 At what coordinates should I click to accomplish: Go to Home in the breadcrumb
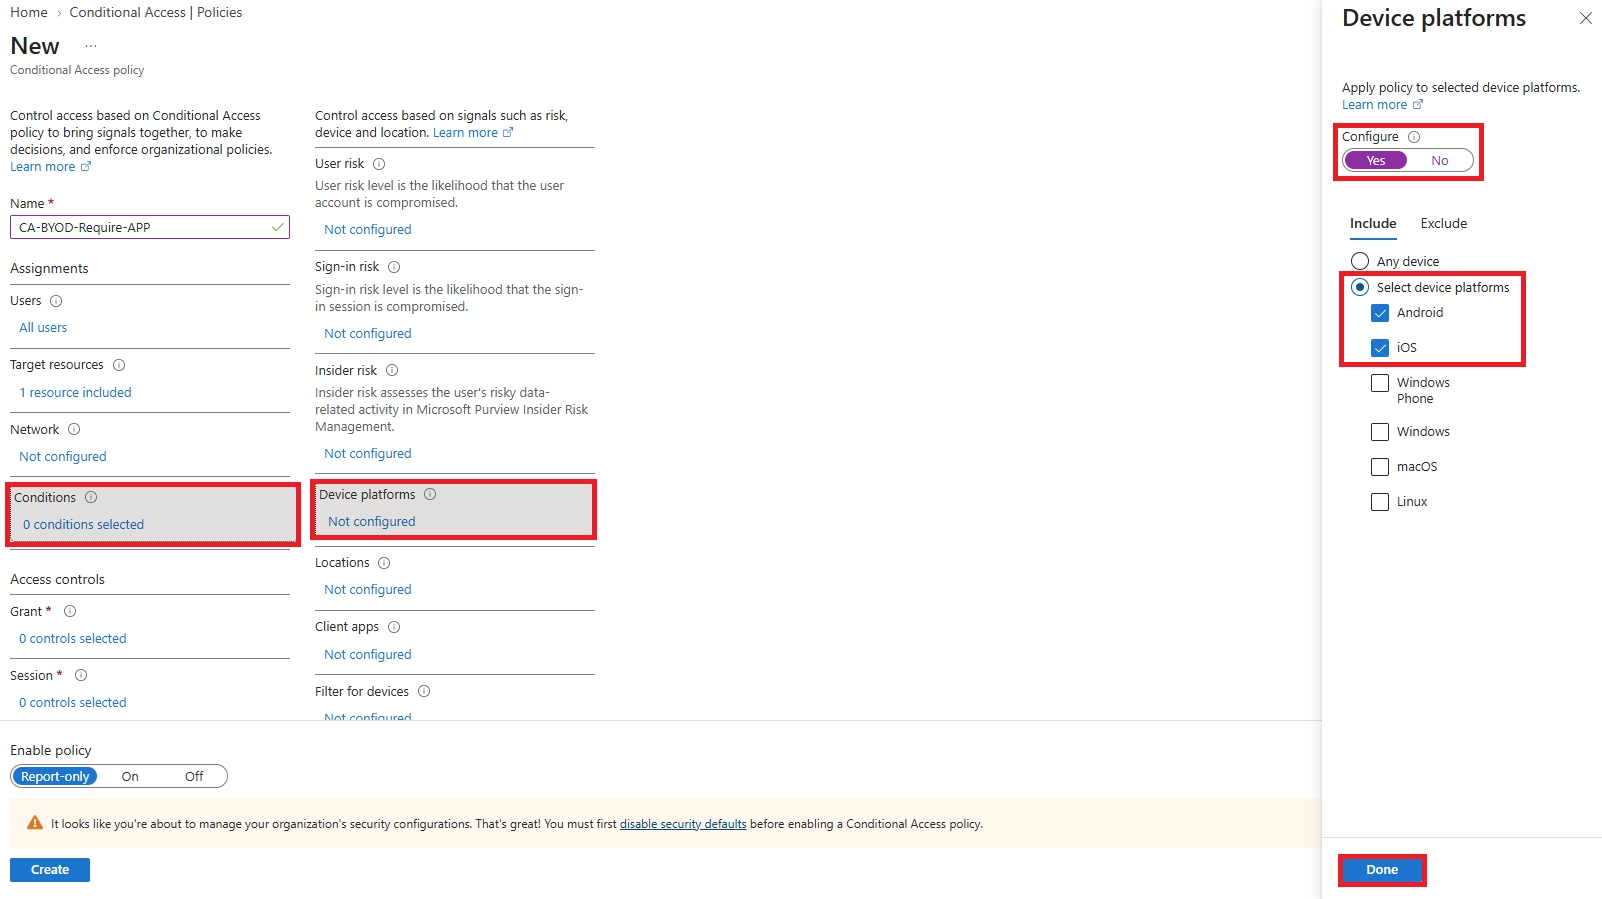[x=29, y=12]
